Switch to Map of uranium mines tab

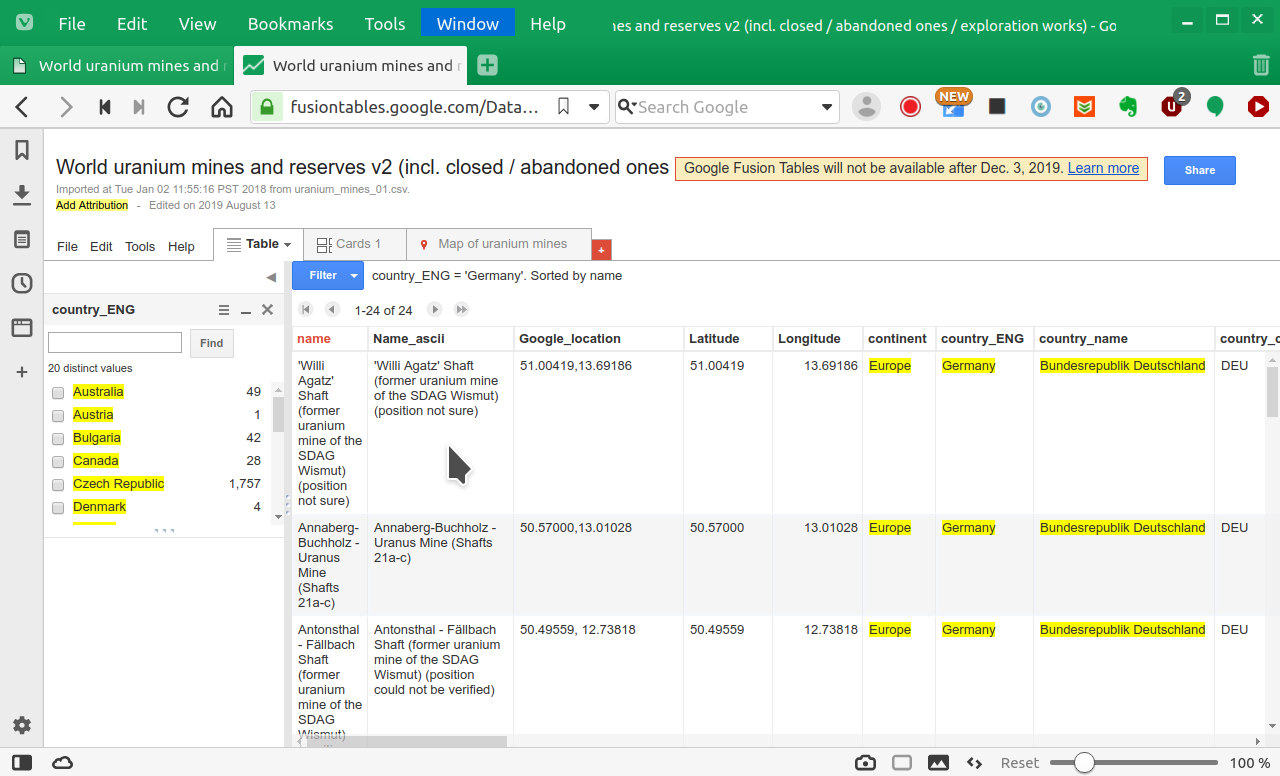coord(499,244)
